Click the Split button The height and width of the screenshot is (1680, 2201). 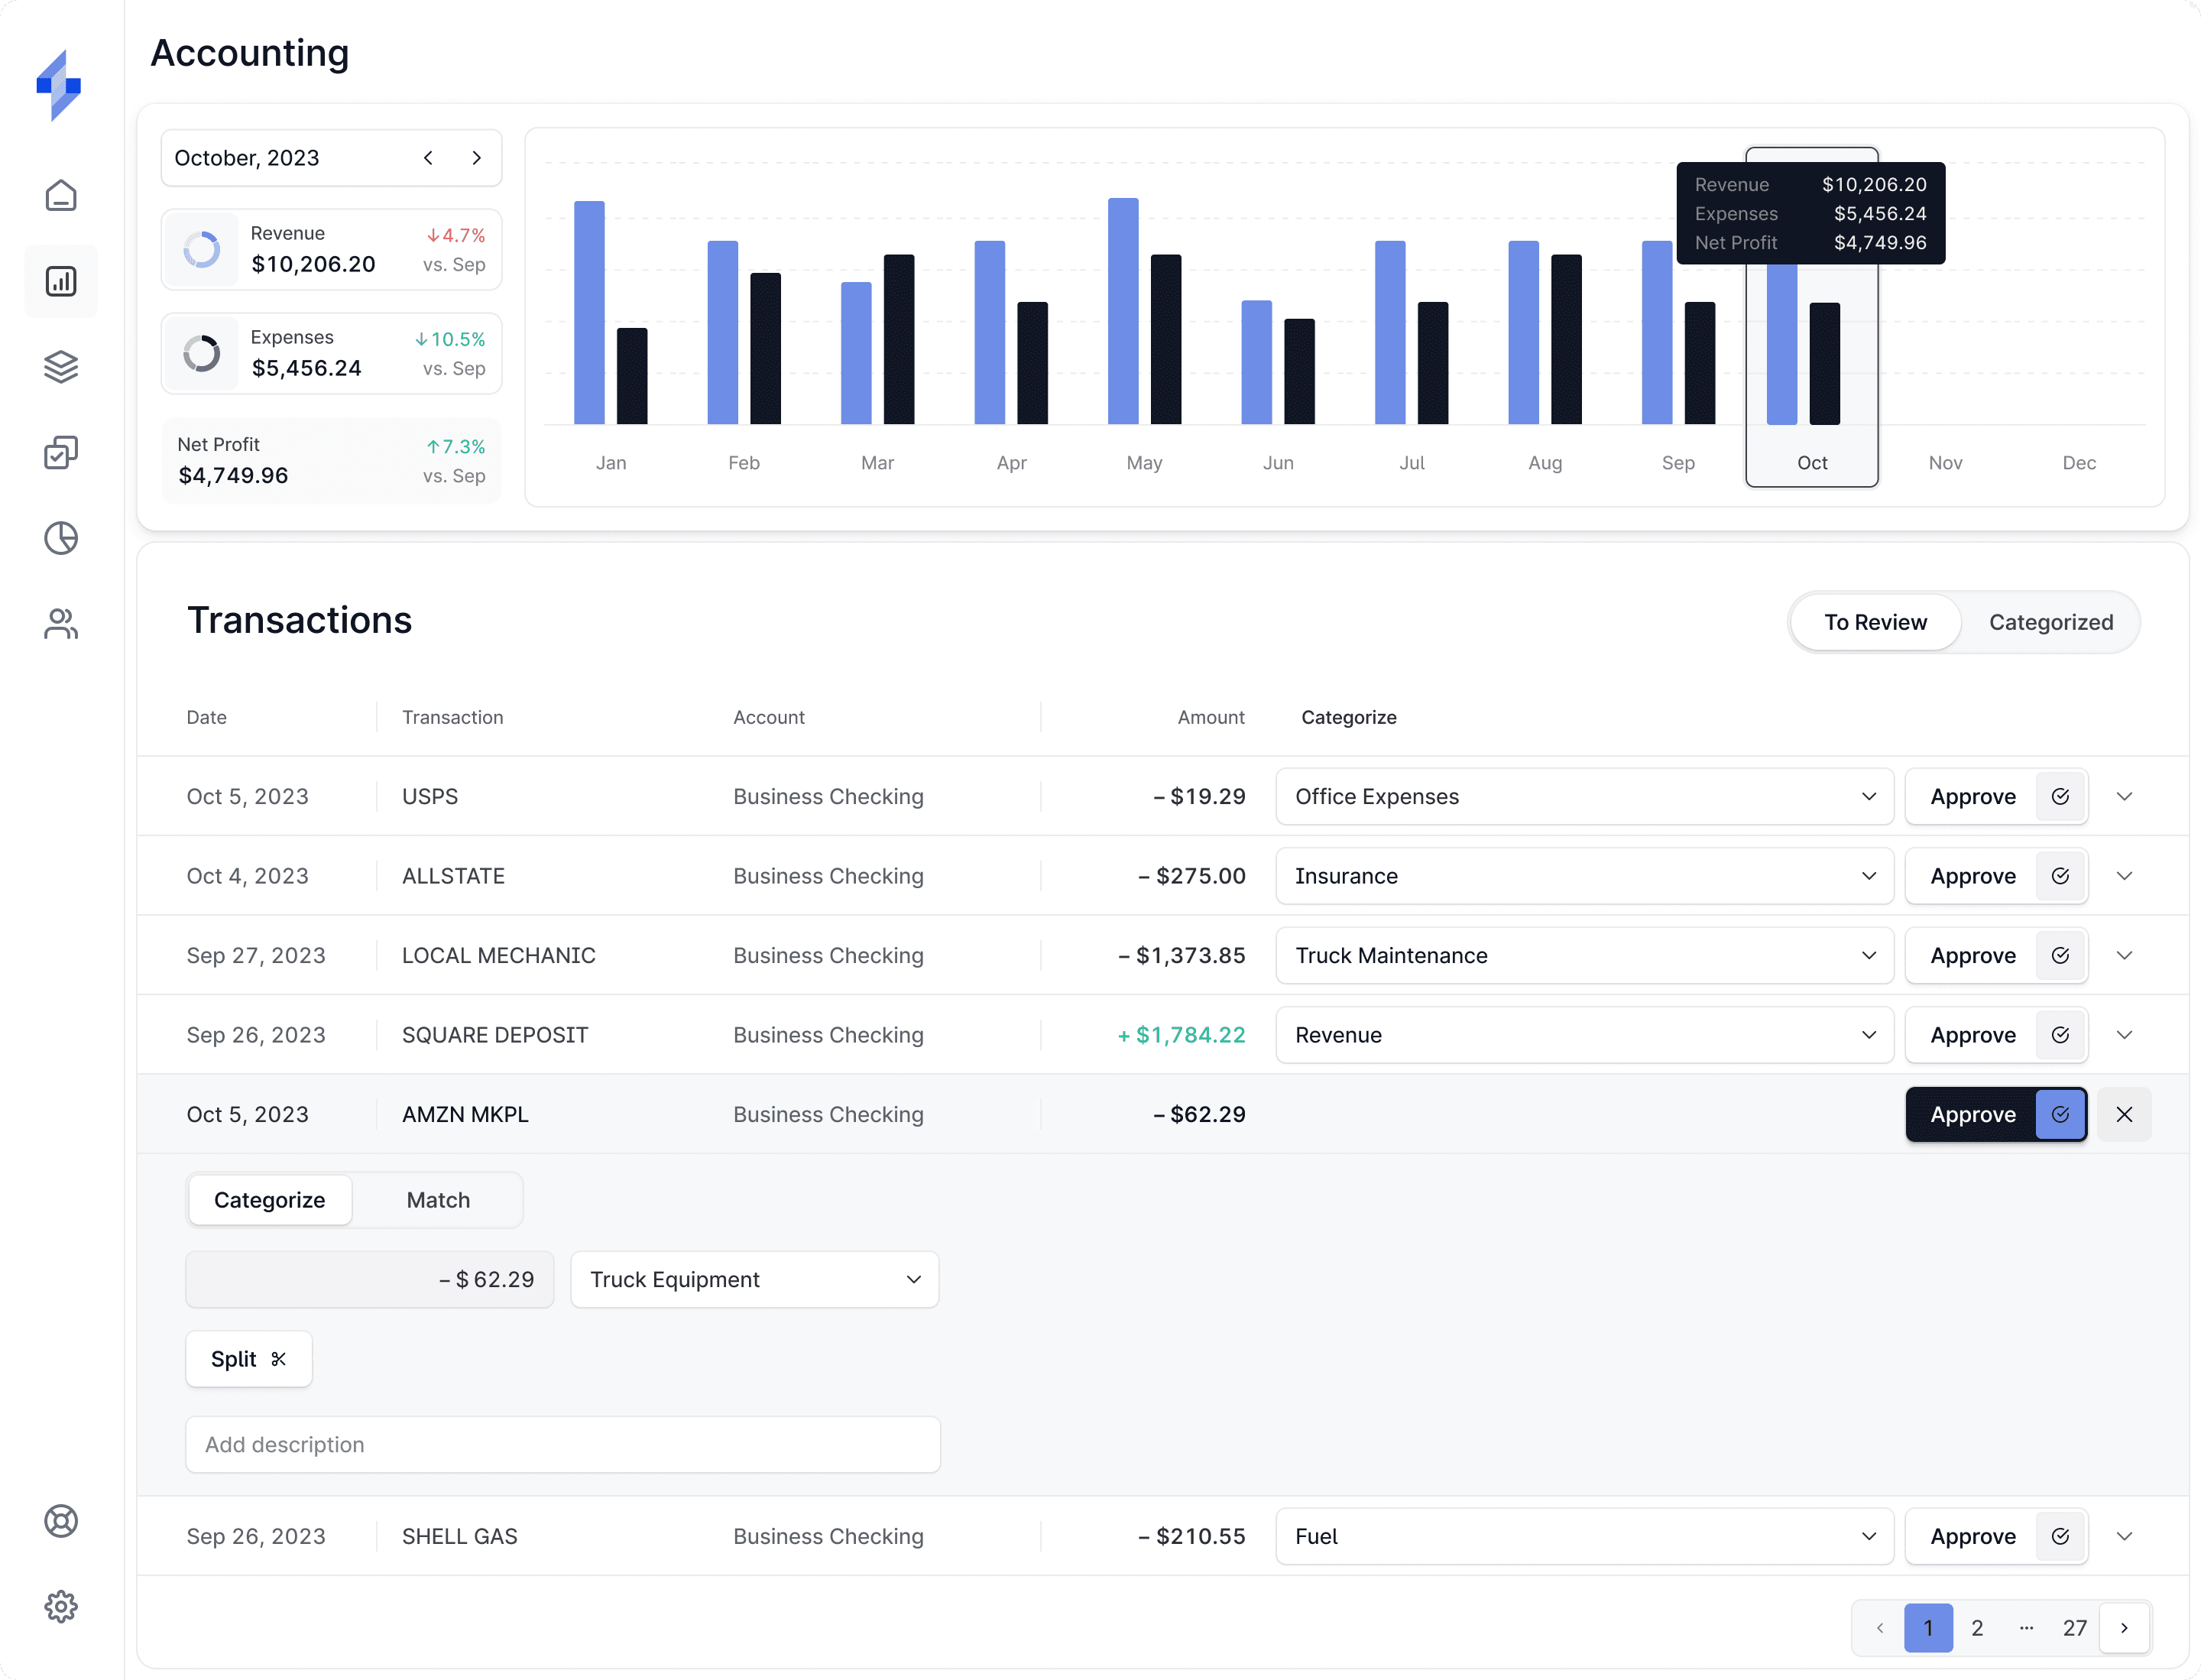248,1359
